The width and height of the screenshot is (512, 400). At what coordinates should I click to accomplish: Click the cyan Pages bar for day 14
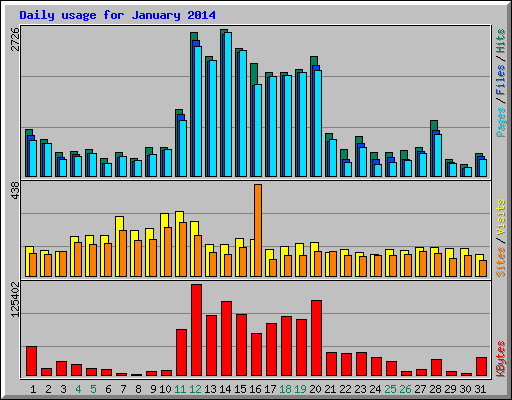point(228,104)
